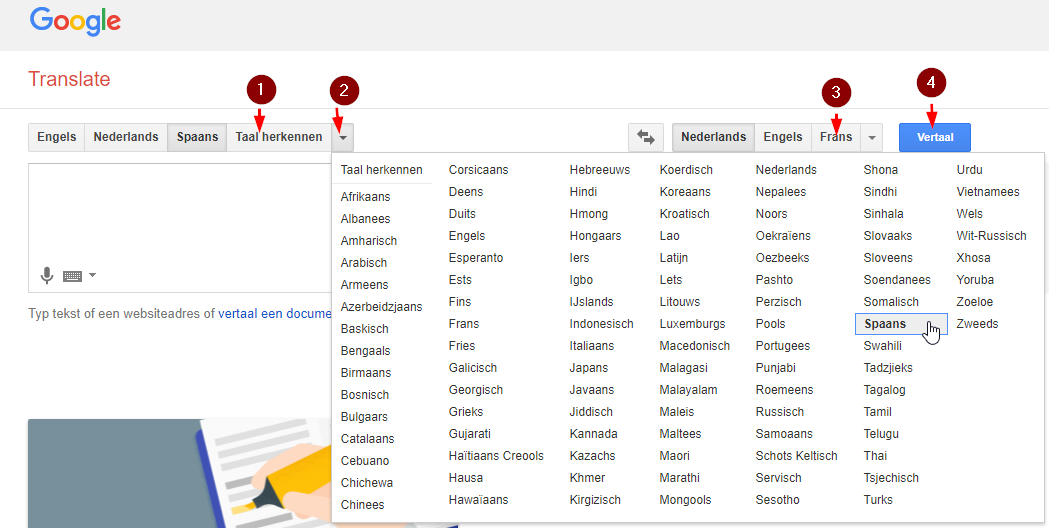Click the vertaal een document link
The image size is (1049, 528).
(274, 313)
